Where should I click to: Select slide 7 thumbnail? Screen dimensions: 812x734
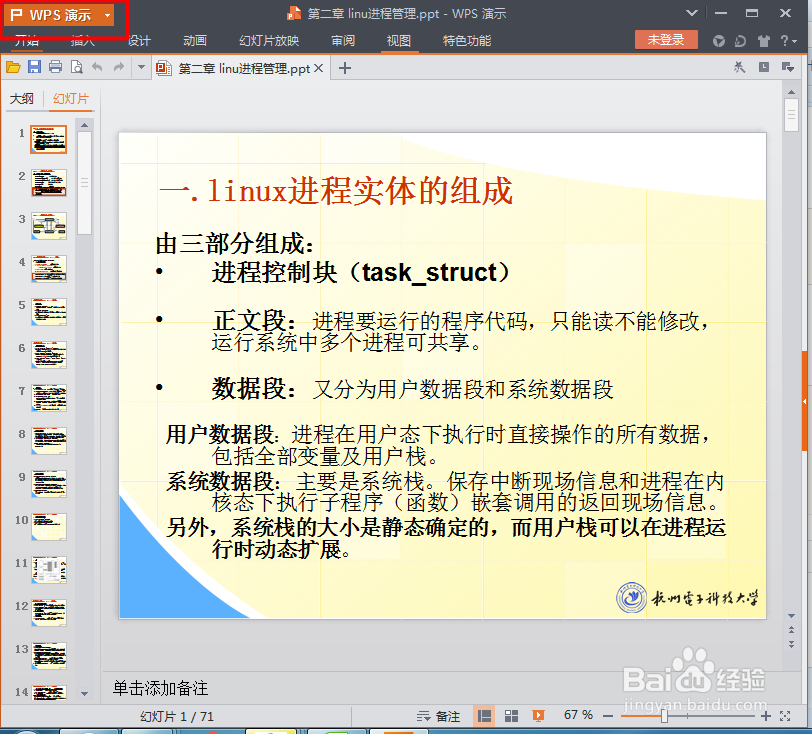point(49,398)
